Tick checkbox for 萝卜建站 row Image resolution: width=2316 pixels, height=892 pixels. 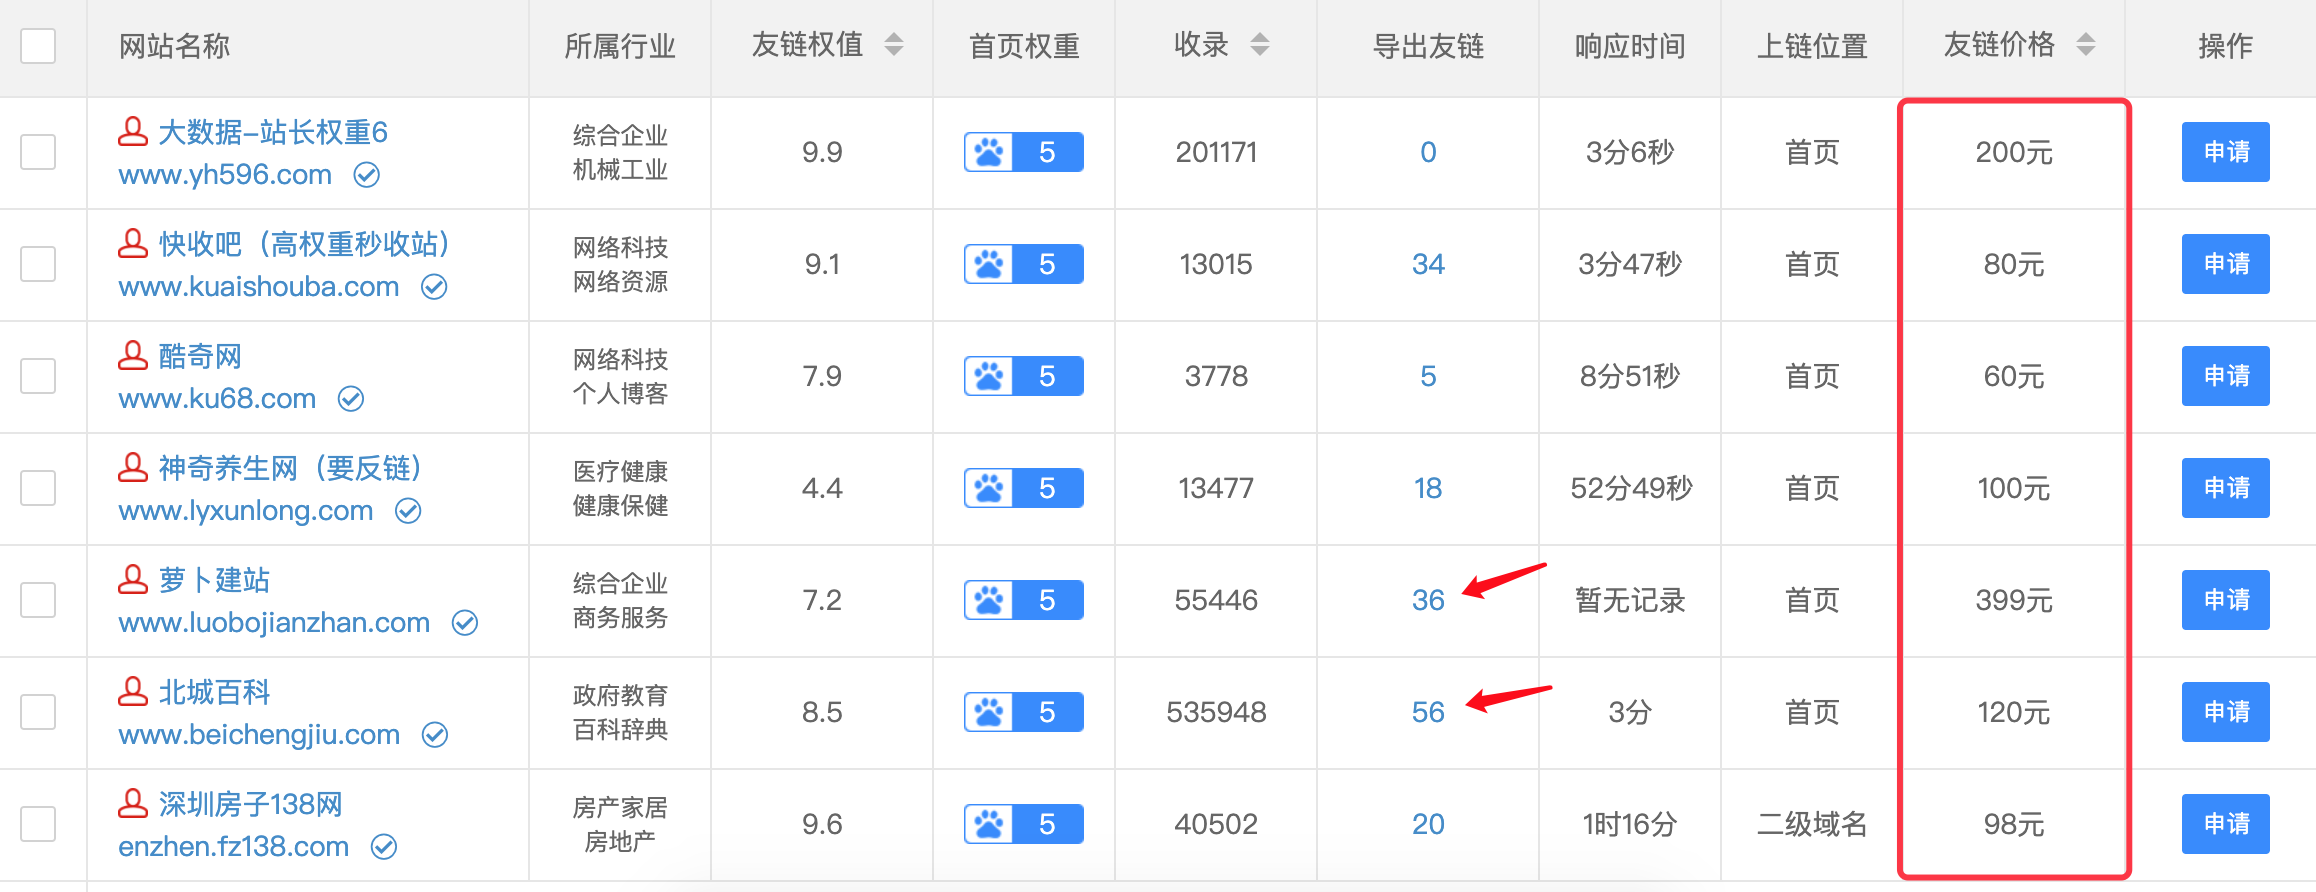(x=38, y=600)
